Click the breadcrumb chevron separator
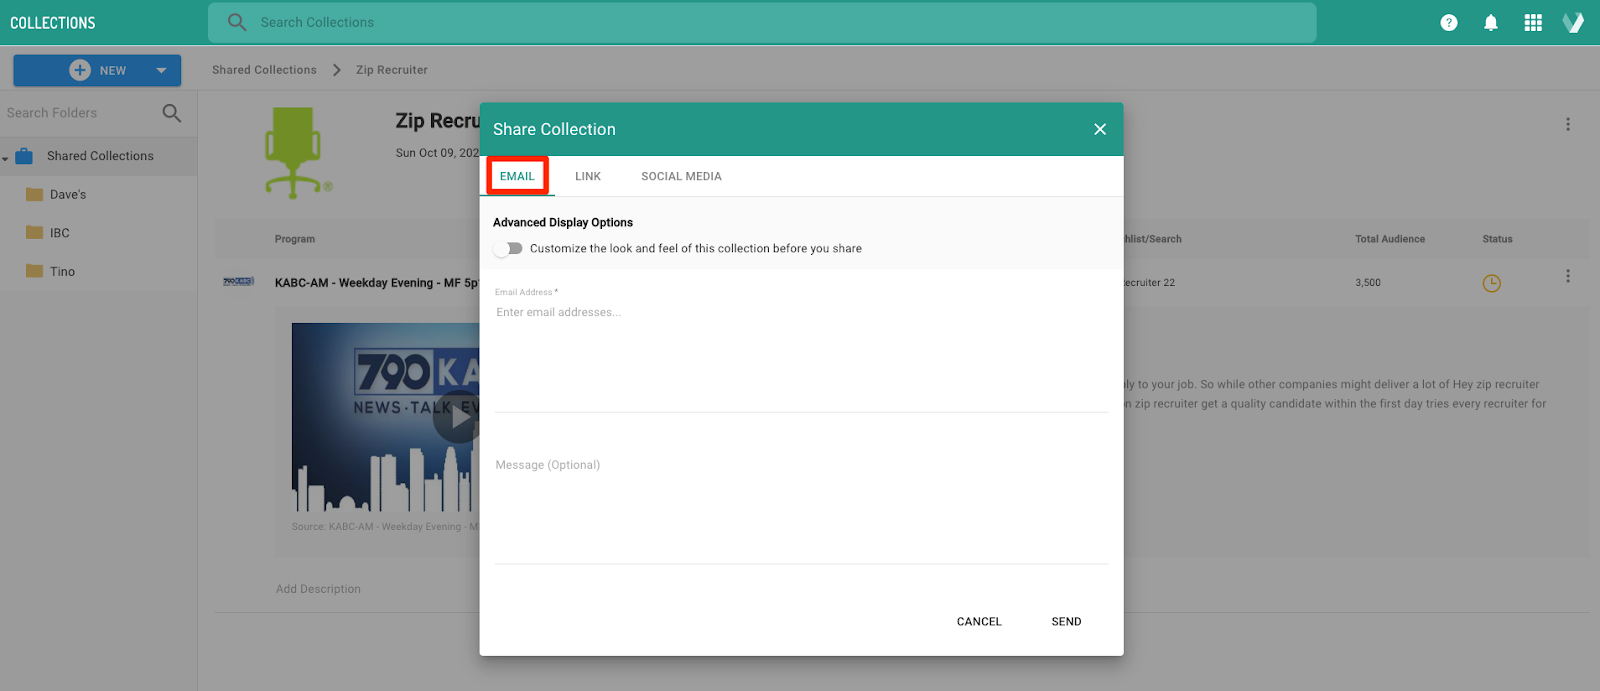1600x691 pixels. click(x=337, y=70)
